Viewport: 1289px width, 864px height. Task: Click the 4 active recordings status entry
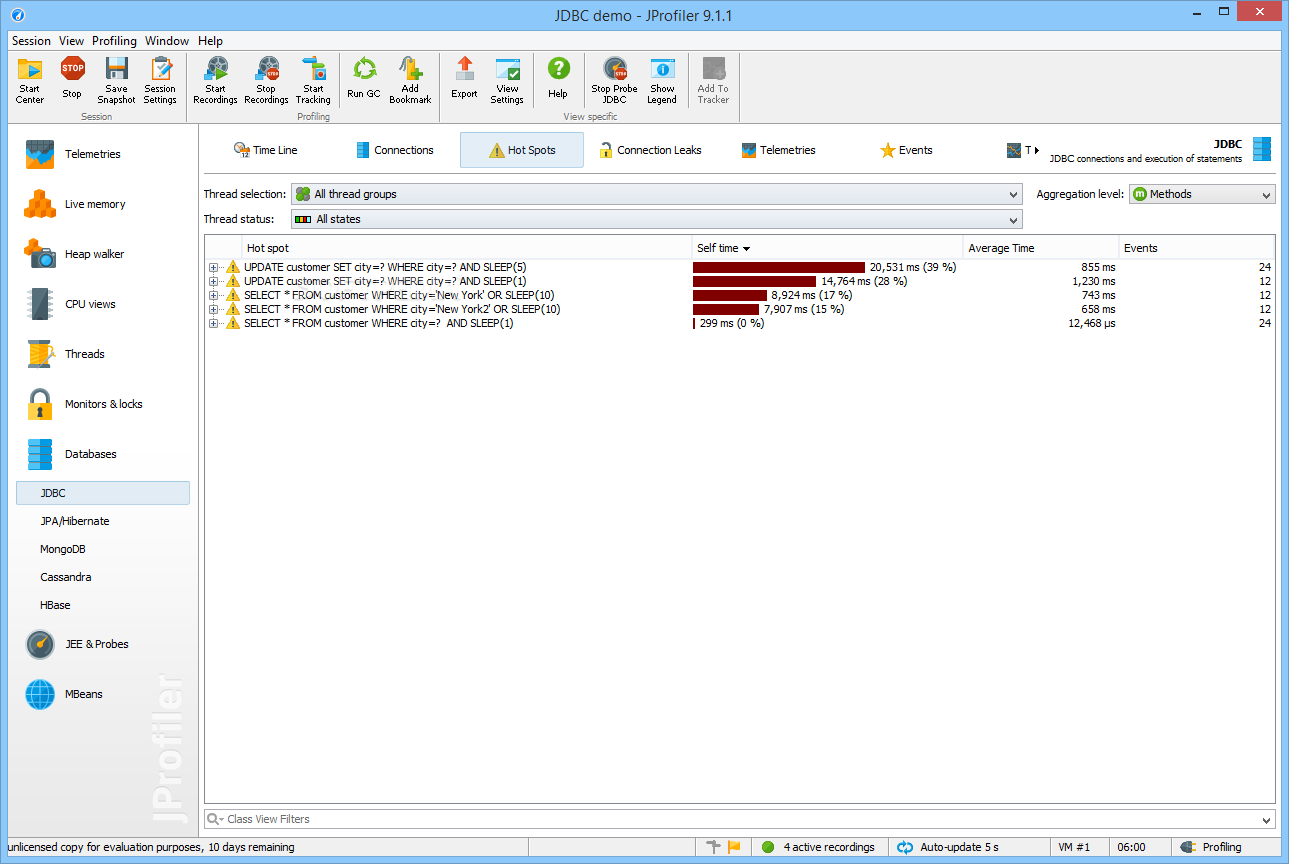coord(817,847)
